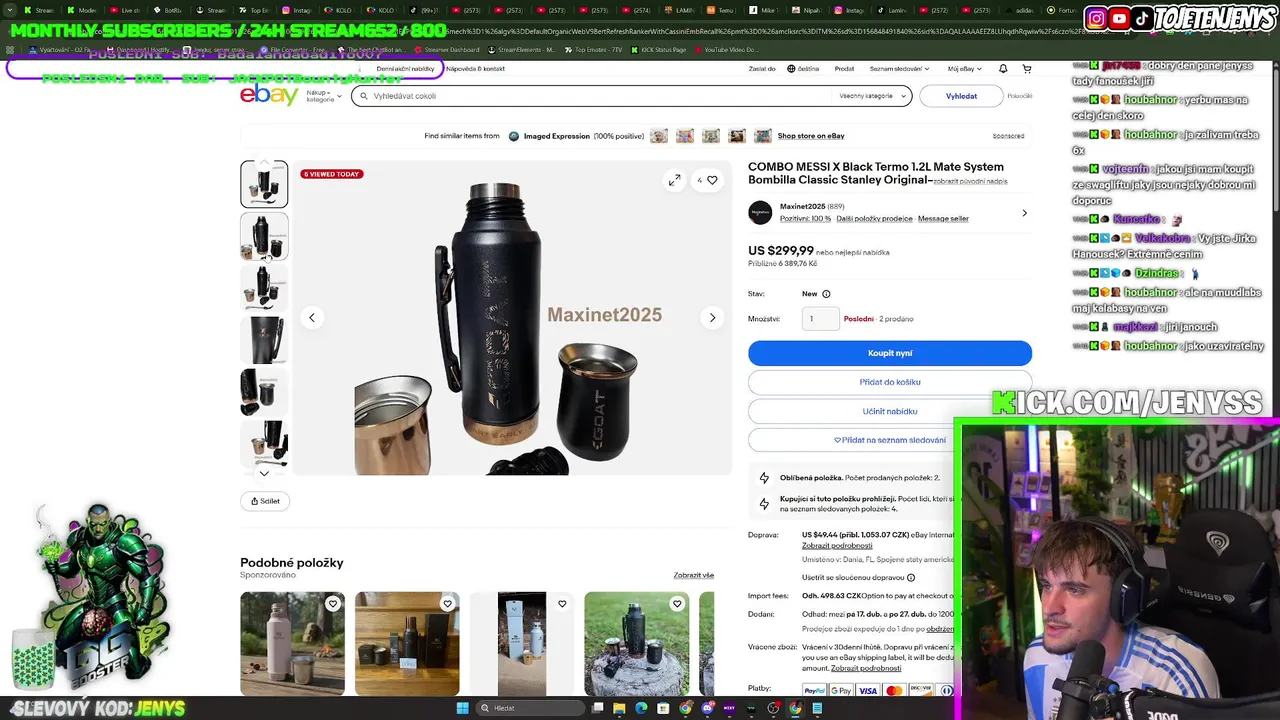Click the Prodat menu item

844,69
